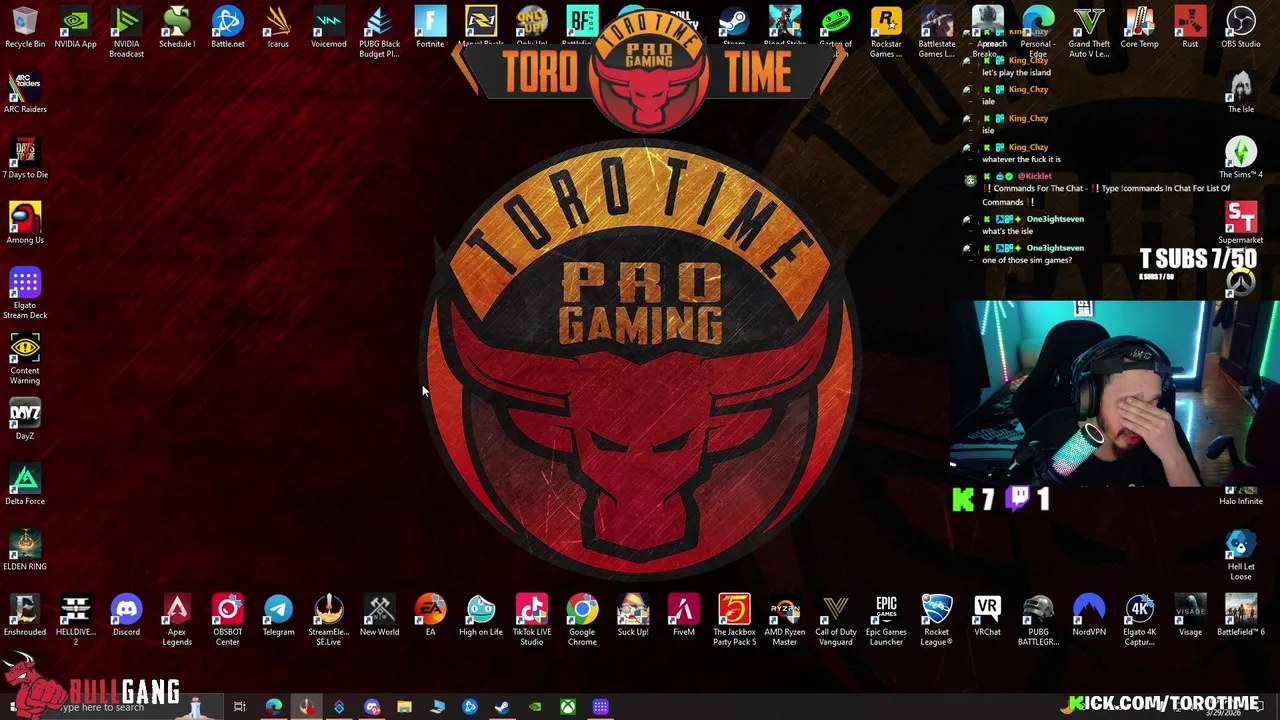The image size is (1280, 720).
Task: Select the Delta Force icon
Action: click(25, 485)
